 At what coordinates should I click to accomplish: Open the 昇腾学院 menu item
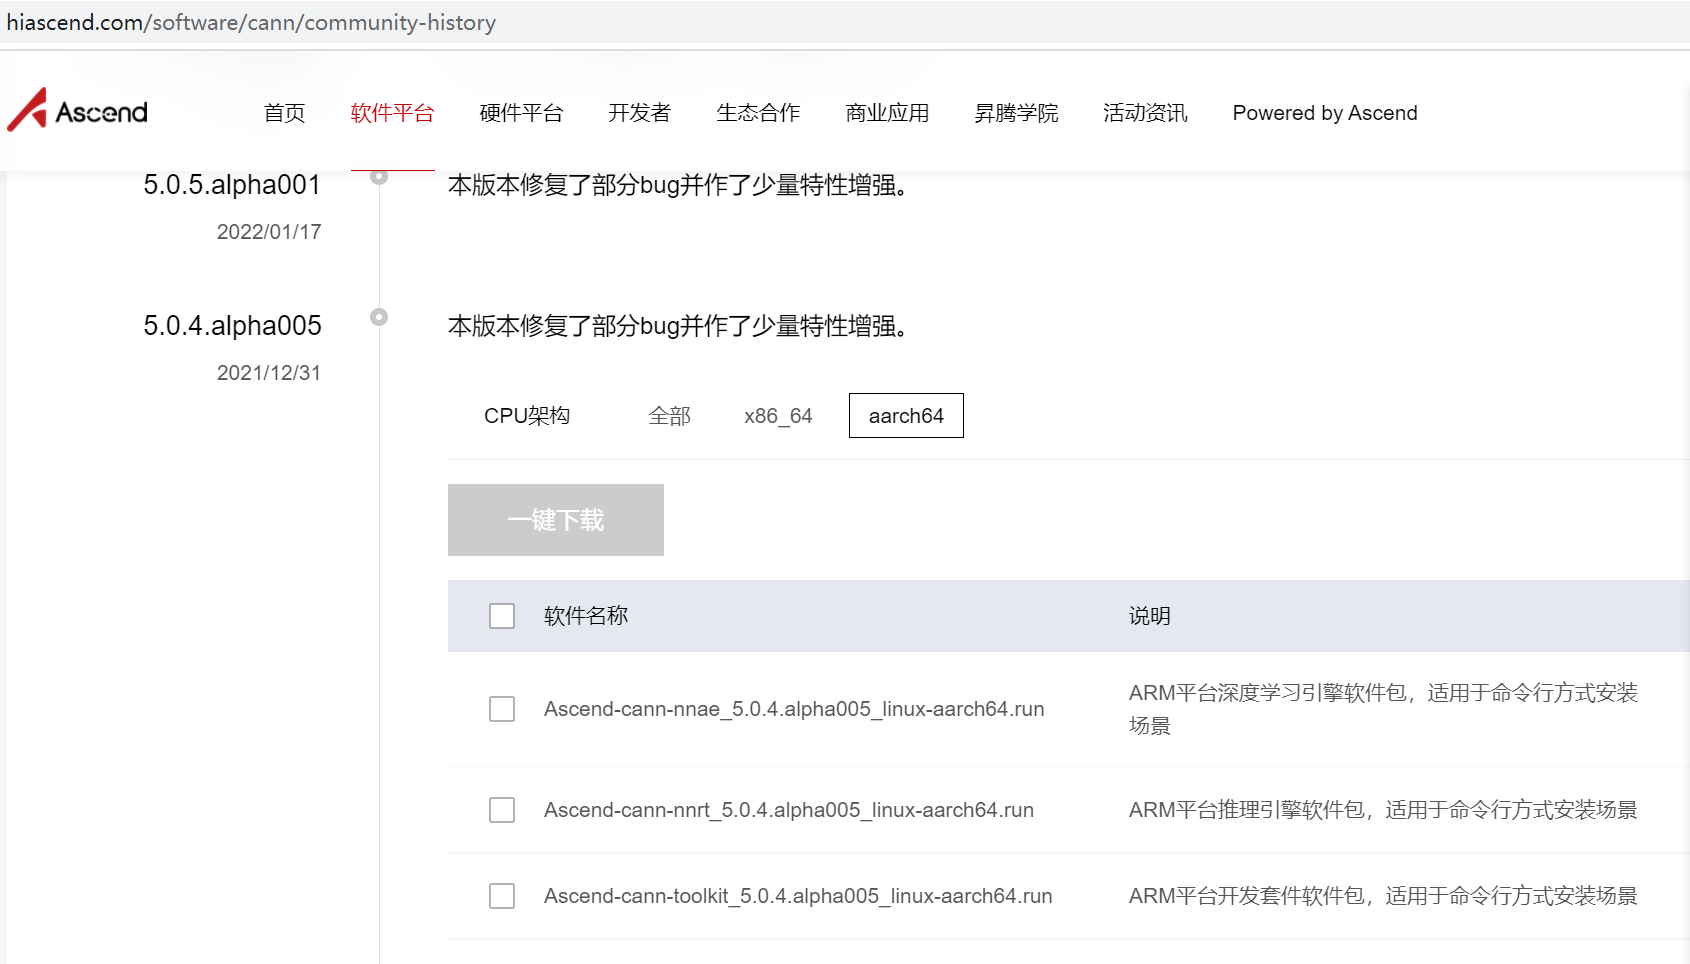tap(1016, 113)
